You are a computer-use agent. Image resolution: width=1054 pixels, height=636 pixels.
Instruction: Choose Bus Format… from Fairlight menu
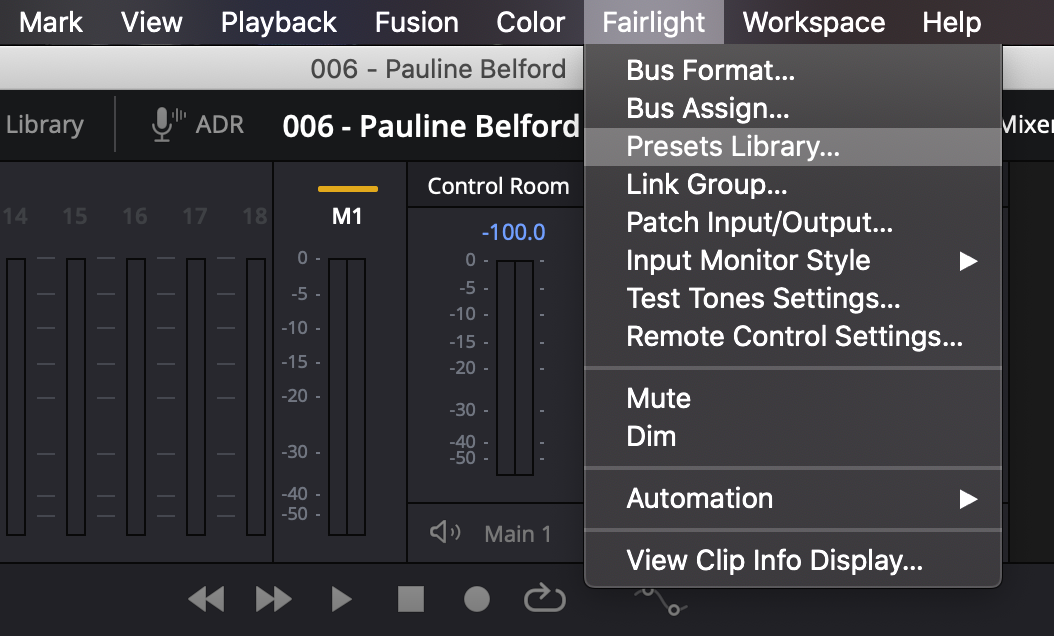(793, 71)
